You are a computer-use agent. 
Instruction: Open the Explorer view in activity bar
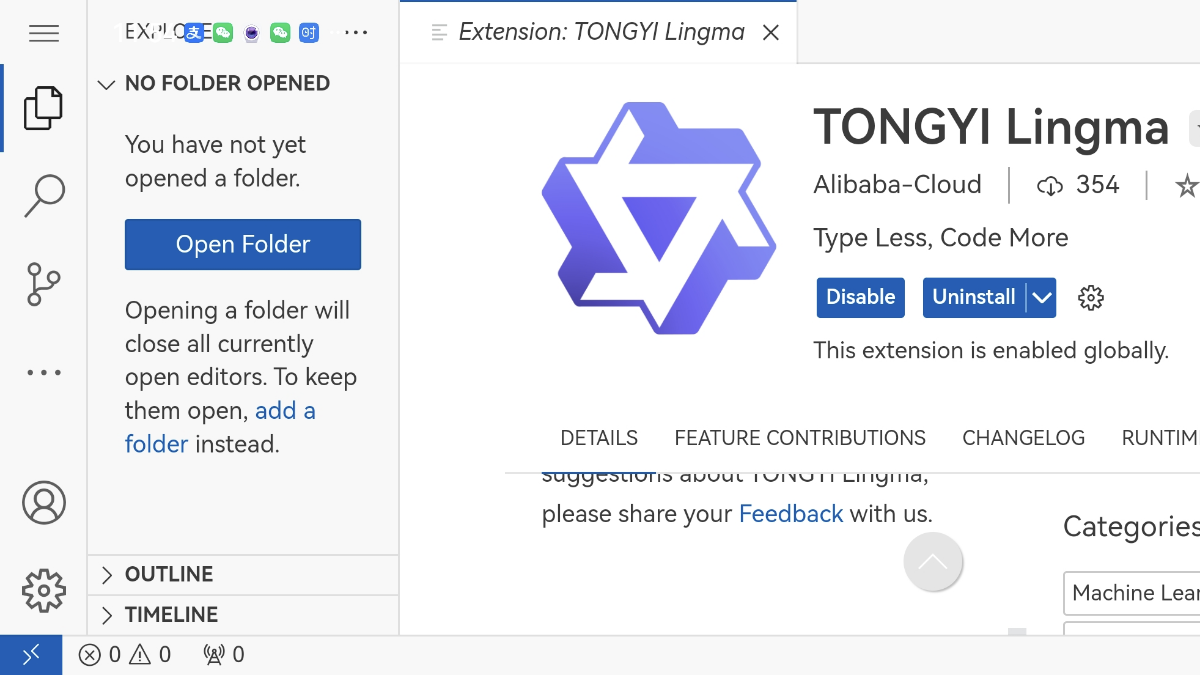point(44,108)
